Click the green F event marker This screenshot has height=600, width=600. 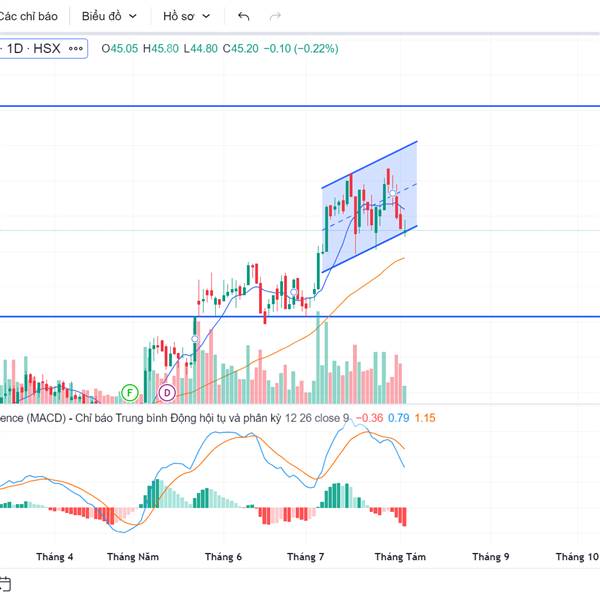(x=130, y=392)
